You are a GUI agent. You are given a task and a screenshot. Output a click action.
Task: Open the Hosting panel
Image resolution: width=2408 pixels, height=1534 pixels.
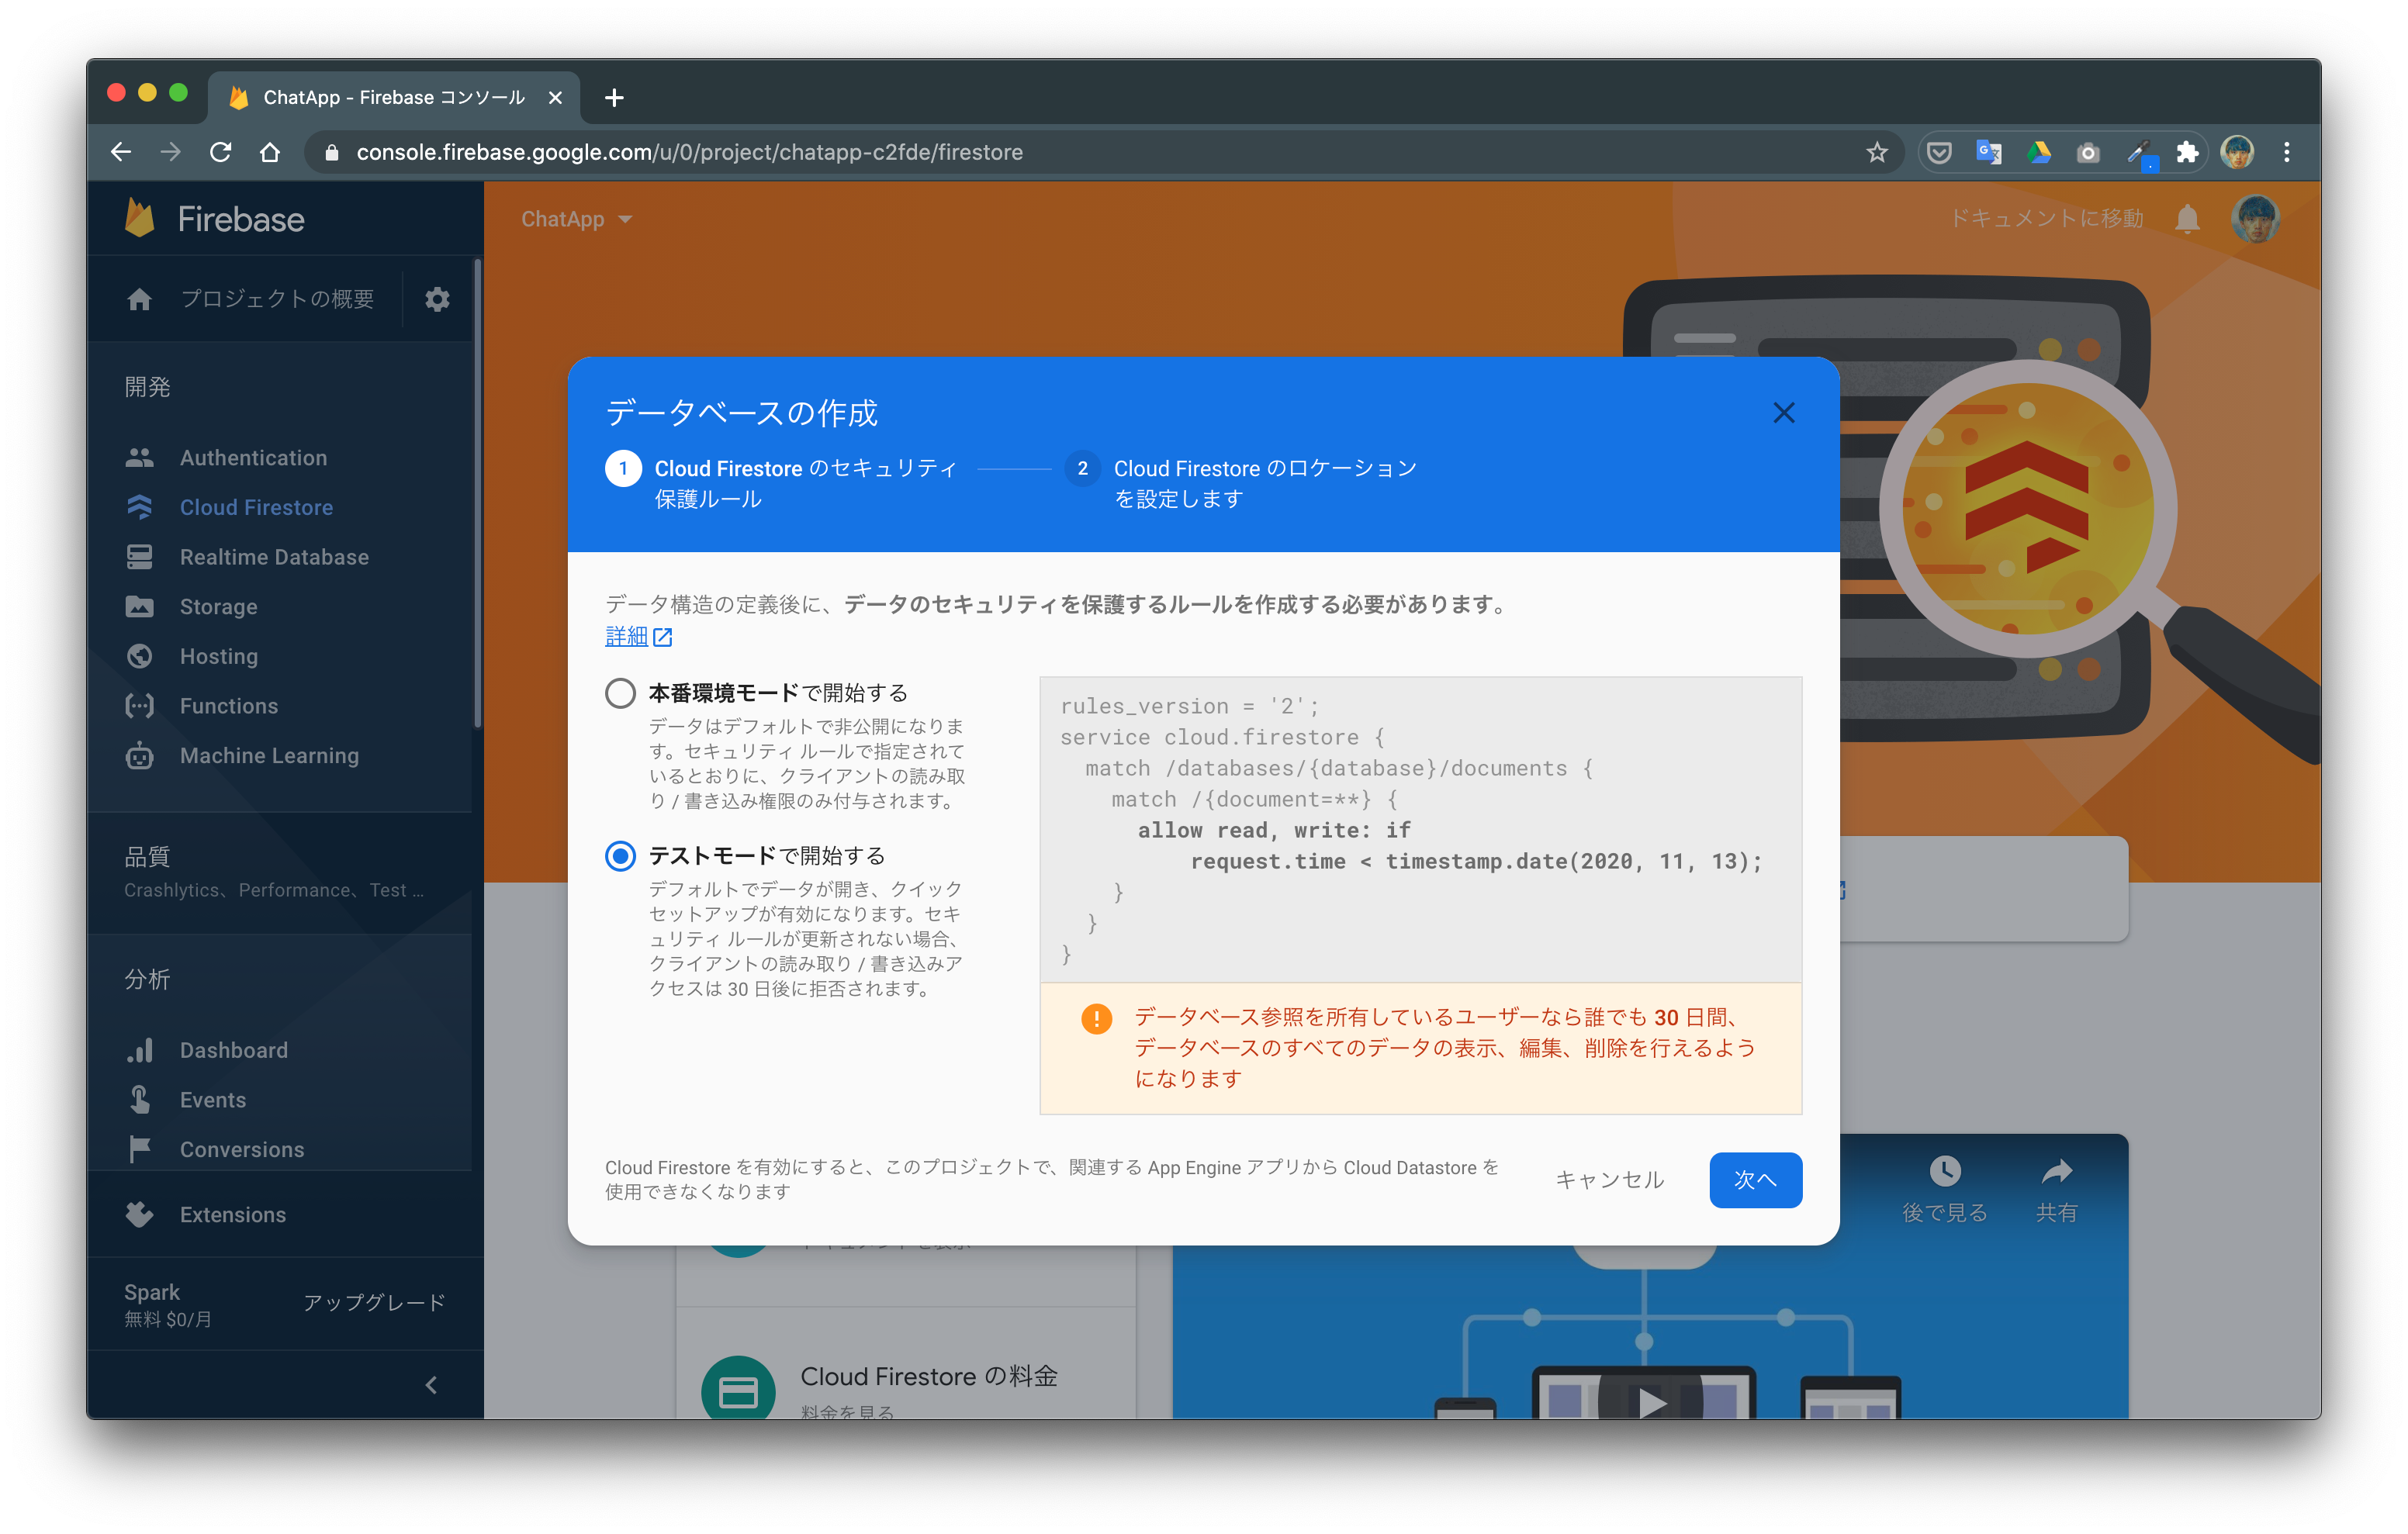coord(219,656)
